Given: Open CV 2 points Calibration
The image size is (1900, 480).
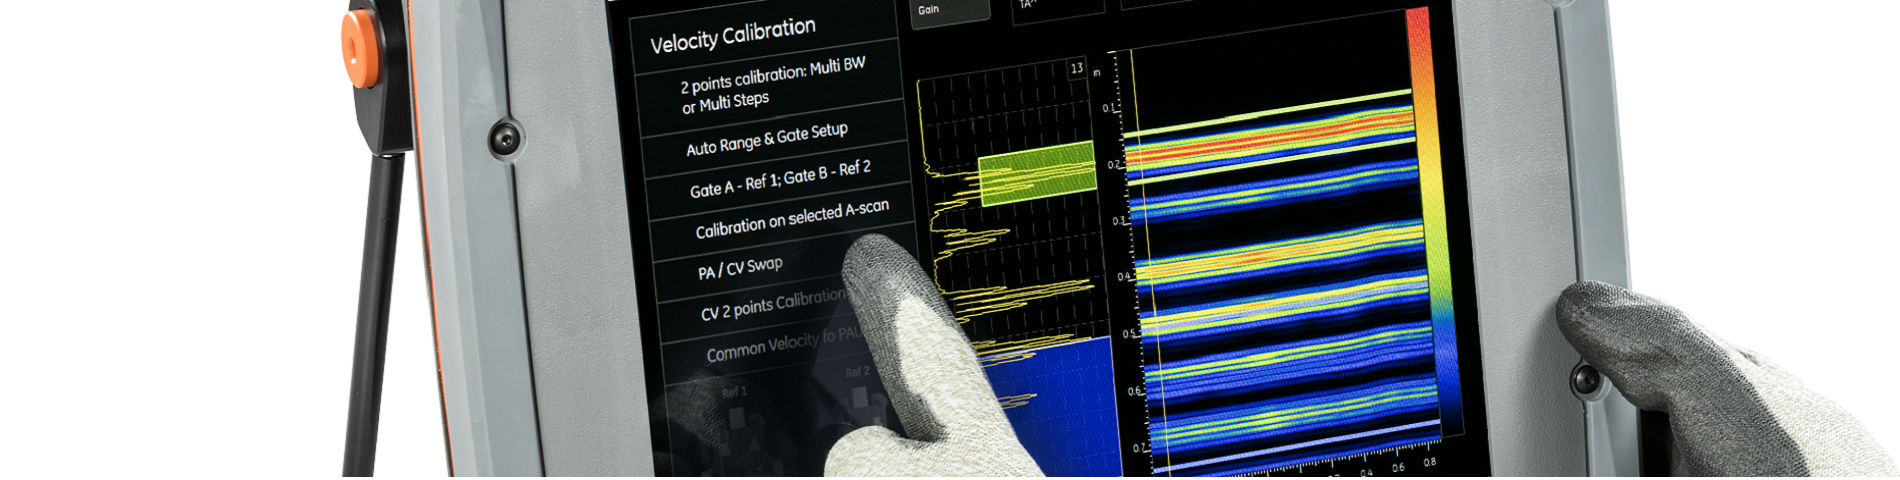Looking at the screenshot, I should pos(771,305).
